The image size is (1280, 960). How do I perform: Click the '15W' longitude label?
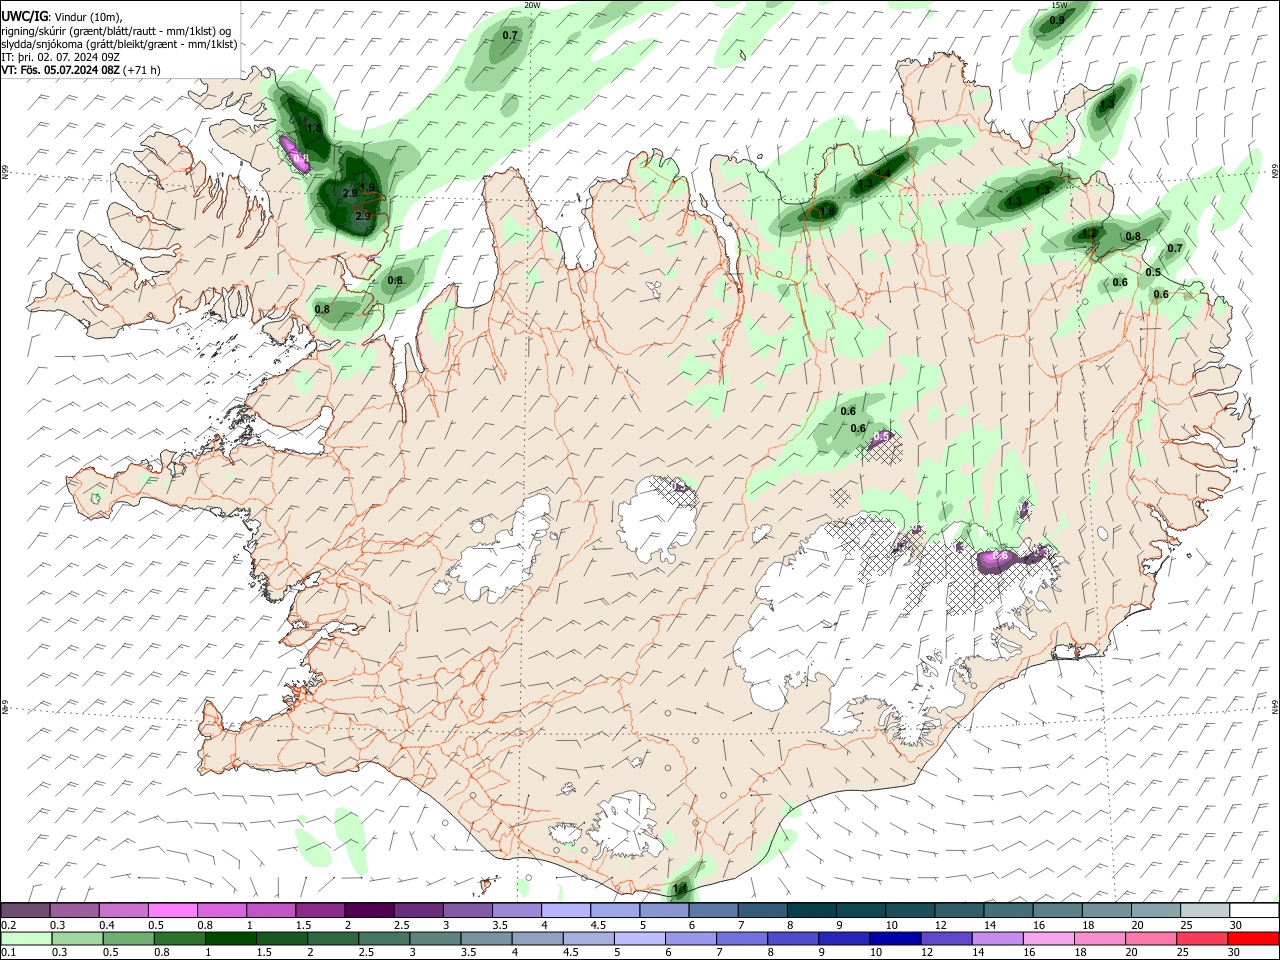click(x=1059, y=5)
